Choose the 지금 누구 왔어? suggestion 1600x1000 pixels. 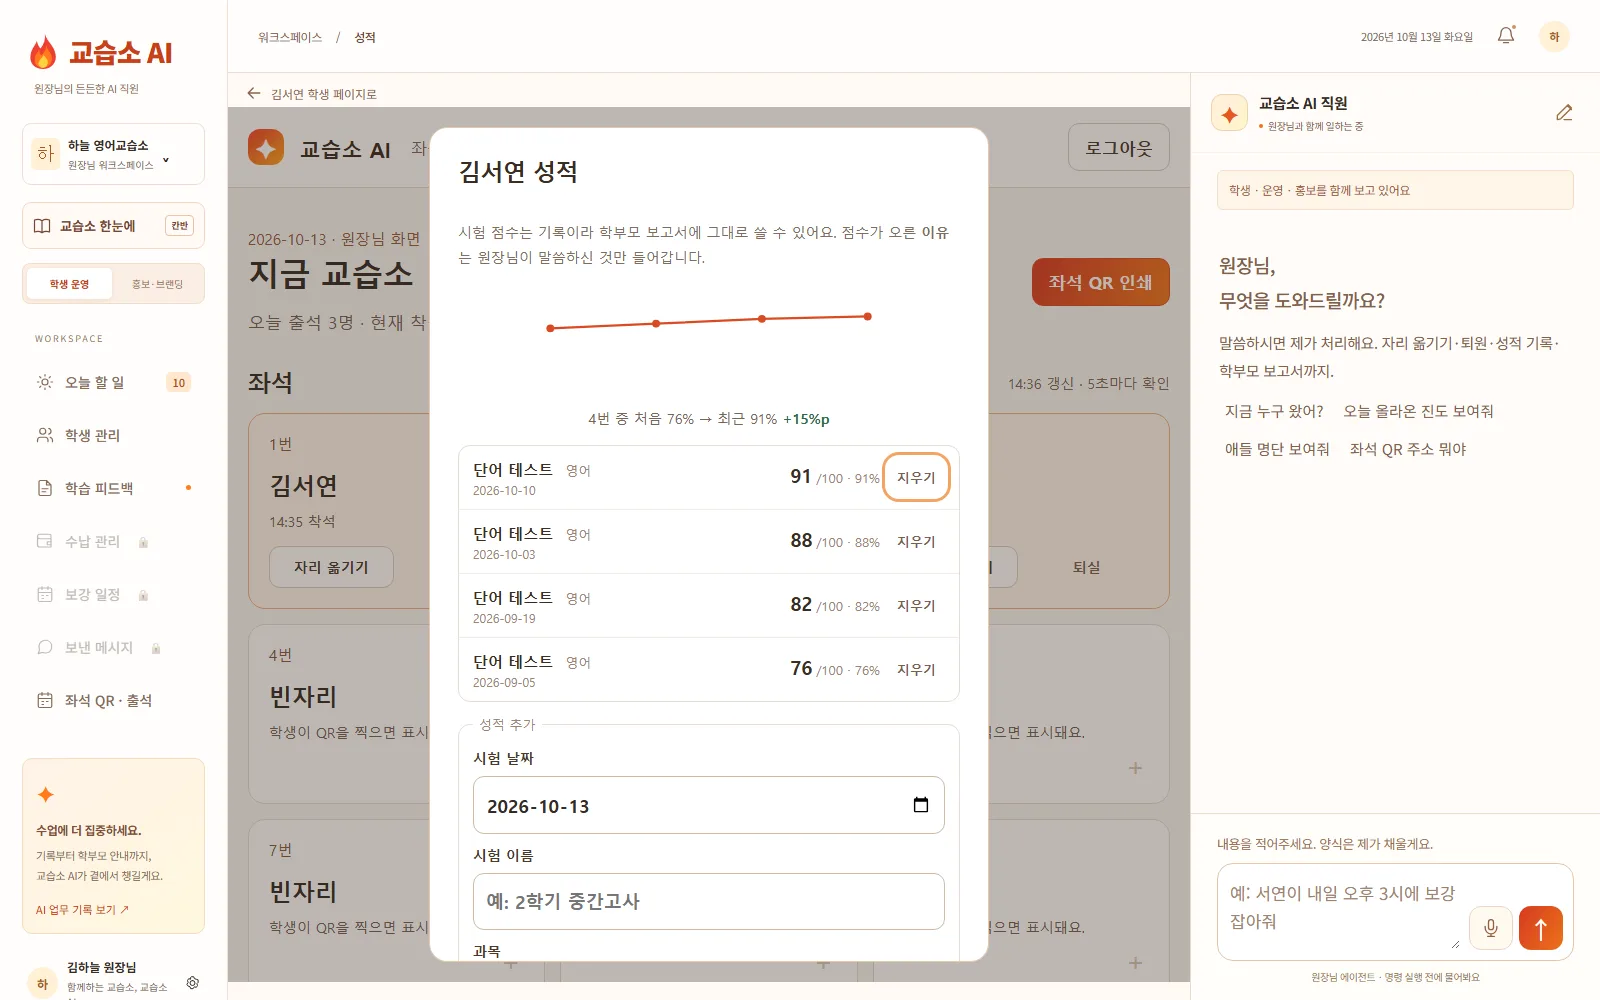[x=1274, y=411]
